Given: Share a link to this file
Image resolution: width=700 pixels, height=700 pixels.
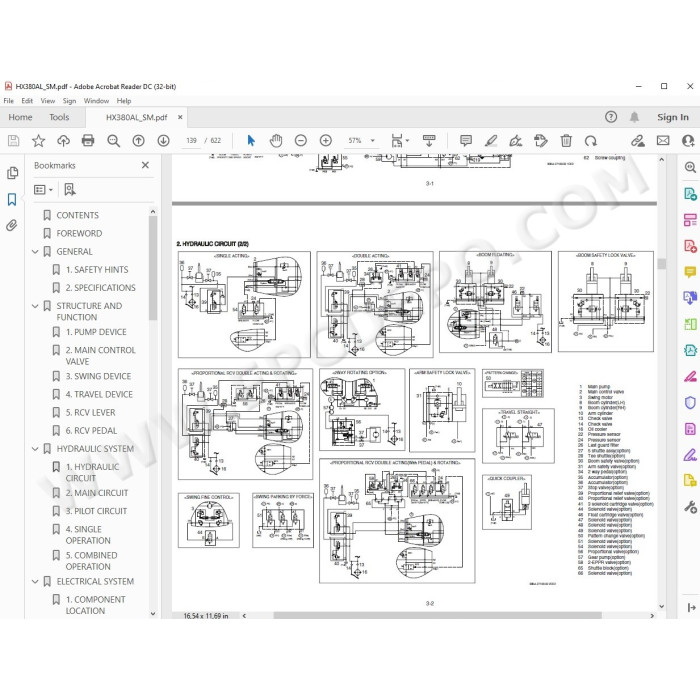Looking at the screenshot, I should (x=638, y=141).
